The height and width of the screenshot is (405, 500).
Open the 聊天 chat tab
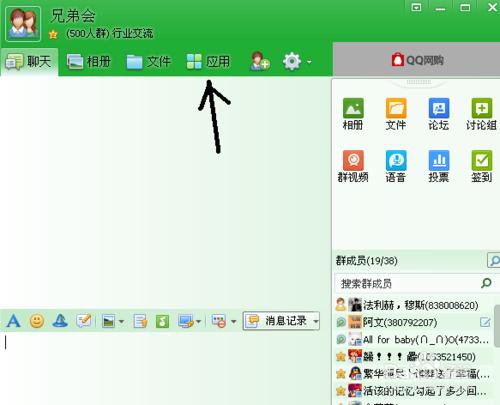(x=29, y=62)
